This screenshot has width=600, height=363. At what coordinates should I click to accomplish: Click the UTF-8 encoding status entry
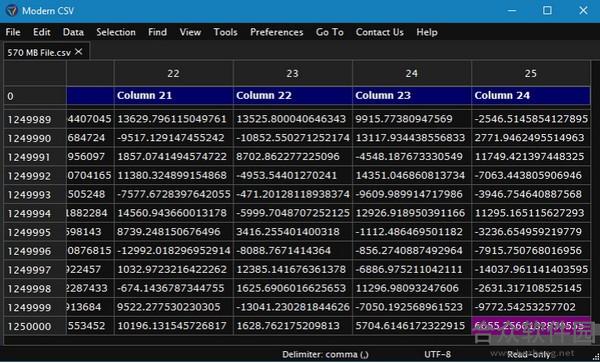click(x=437, y=355)
